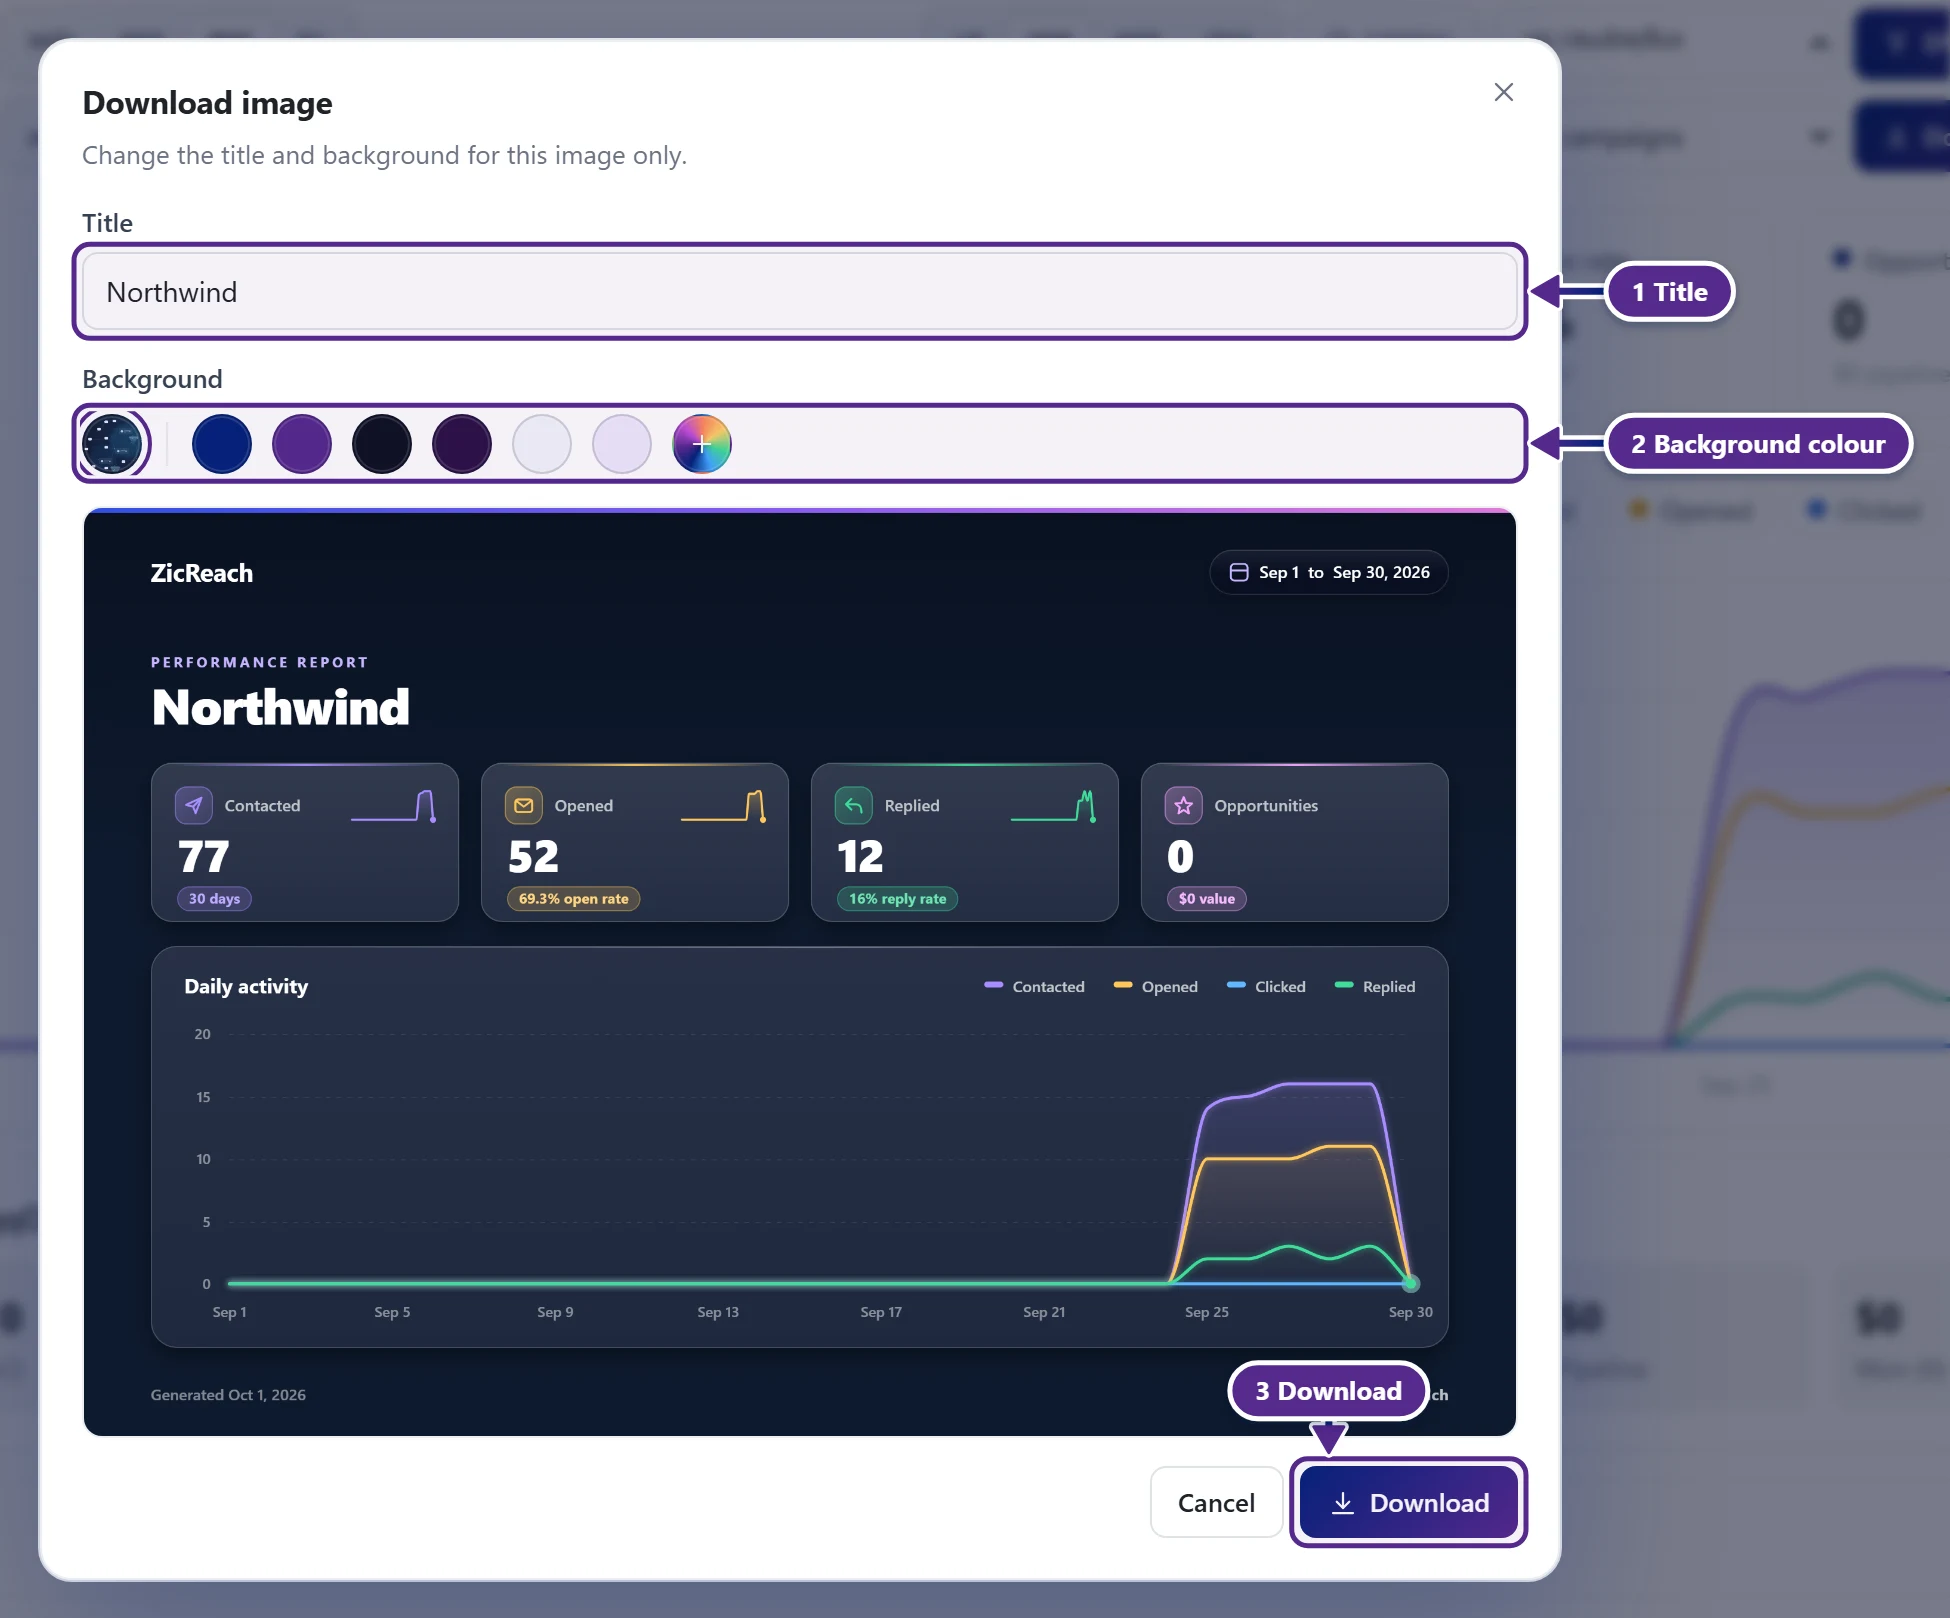Screen dimensions: 1950x1618
Task: Choose the light lilac background swatch
Action: click(x=622, y=444)
